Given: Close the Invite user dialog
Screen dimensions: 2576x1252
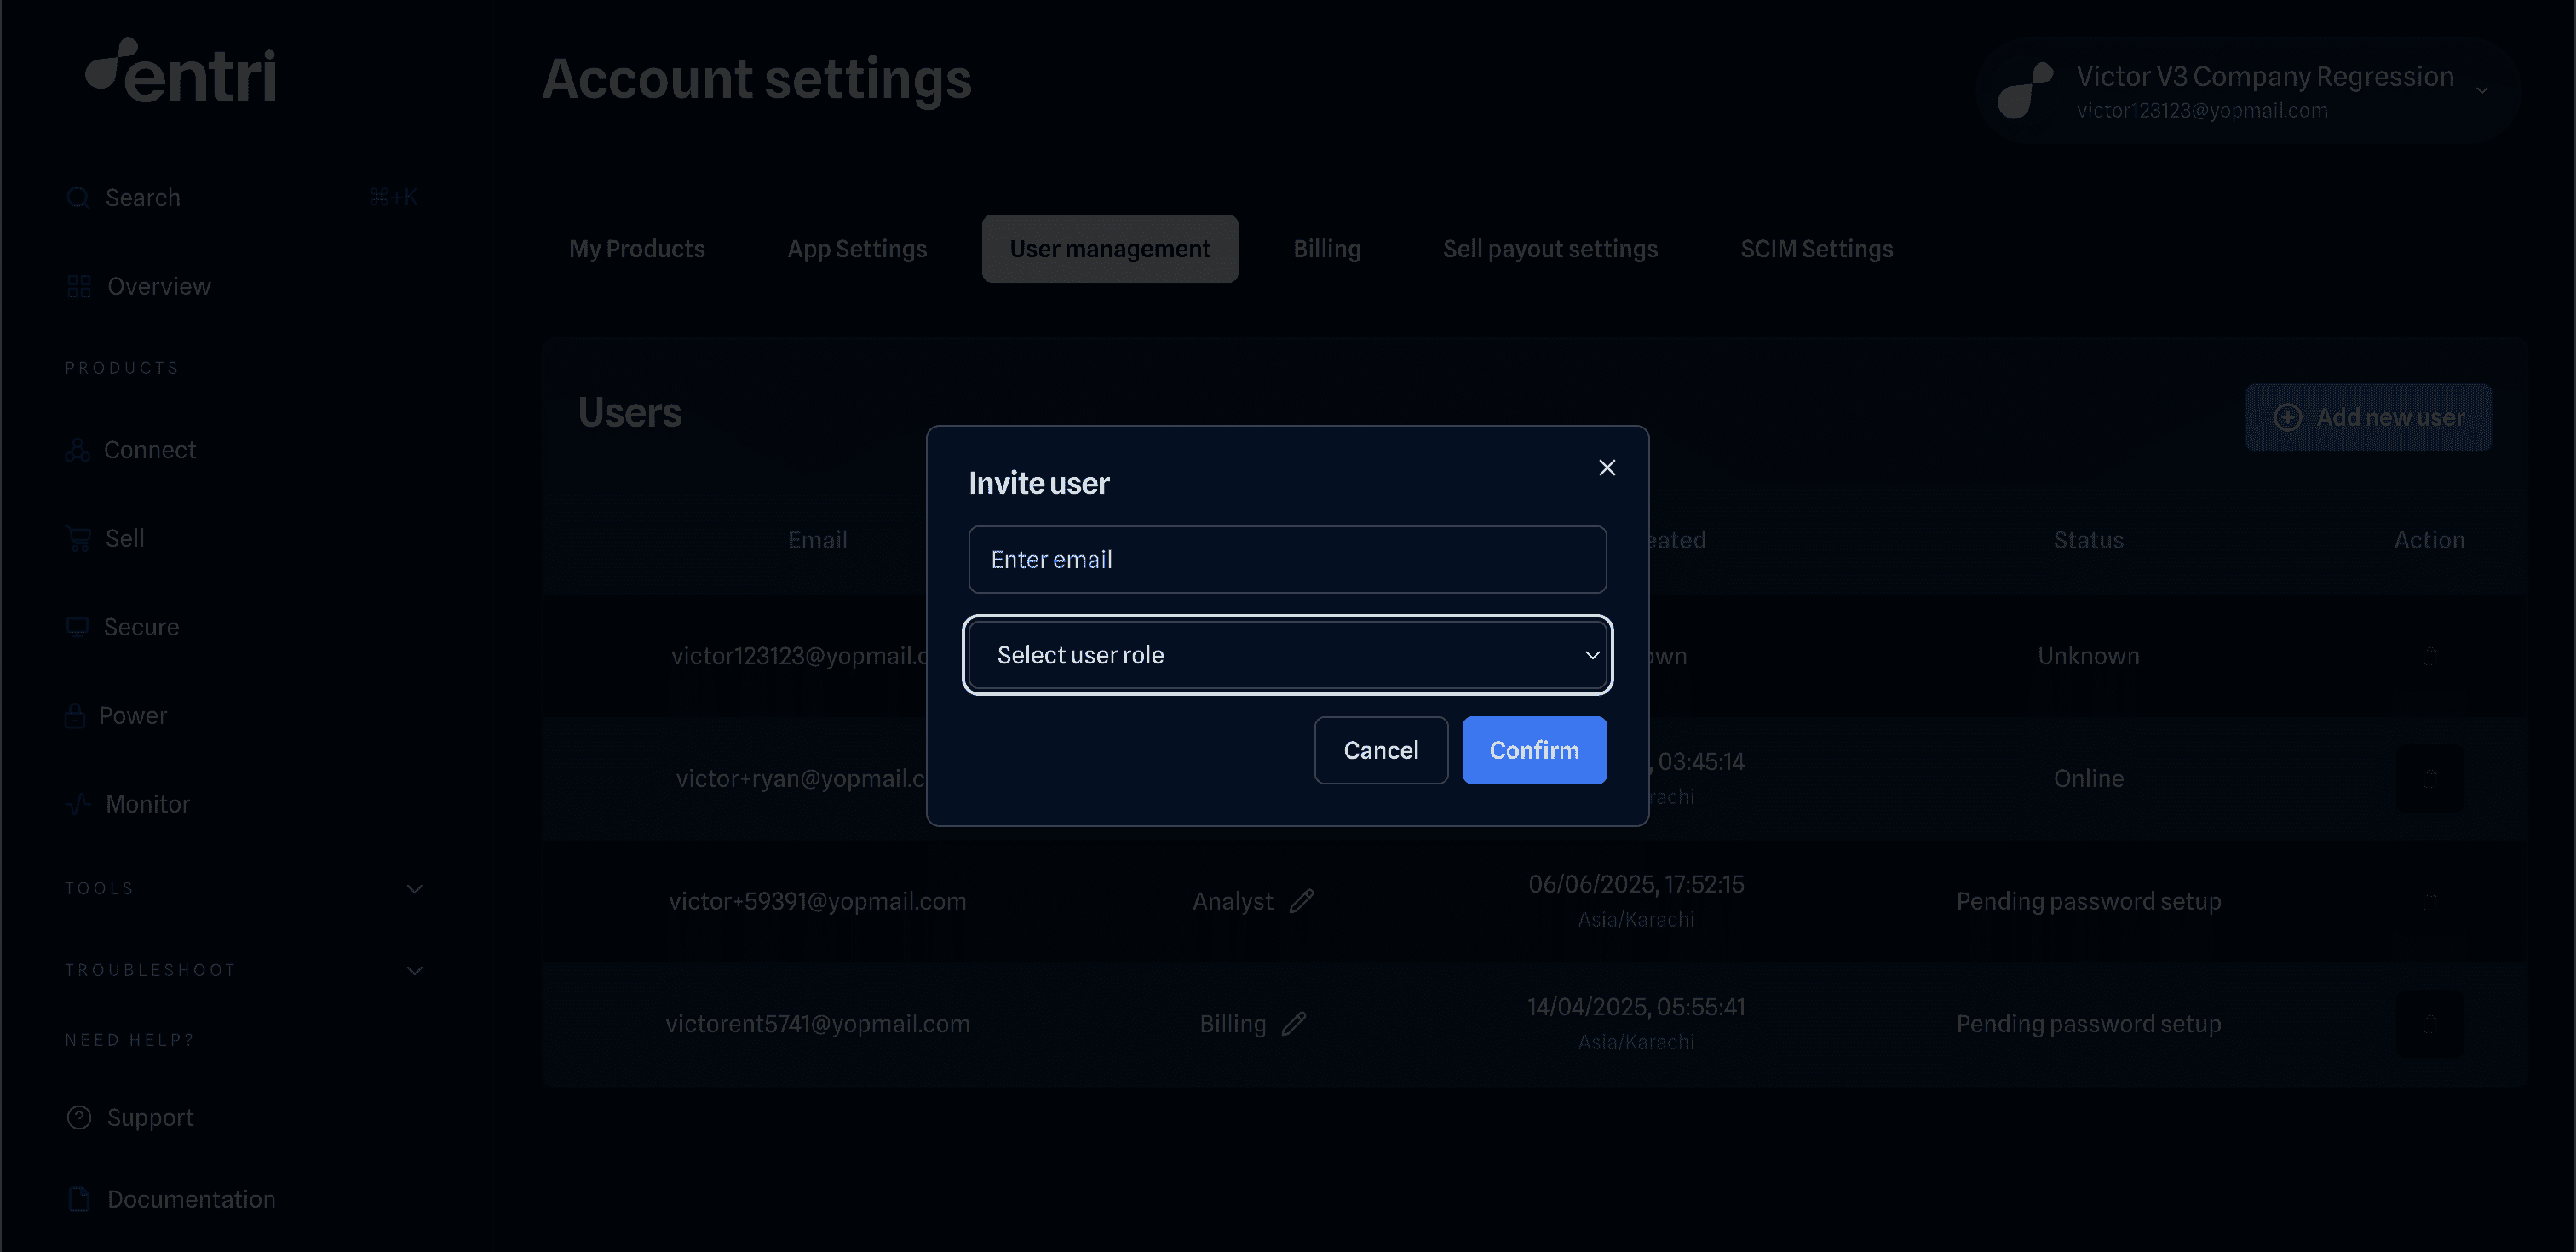Looking at the screenshot, I should click(x=1606, y=468).
